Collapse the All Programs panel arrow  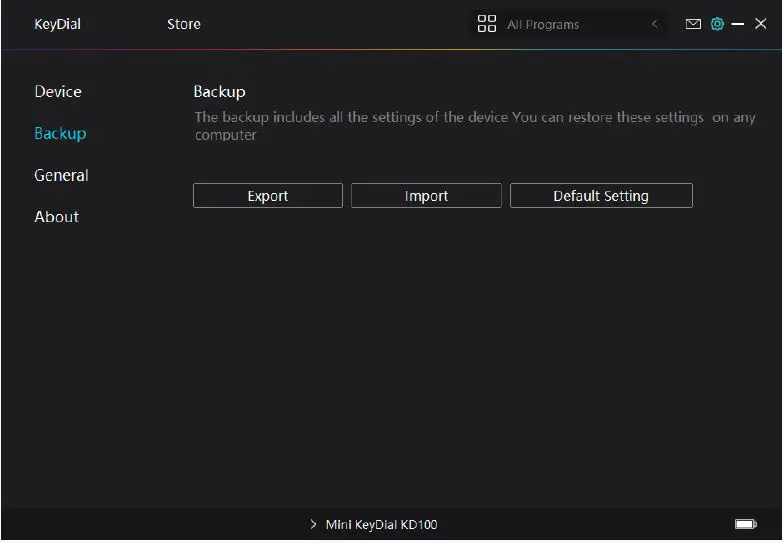tap(654, 24)
